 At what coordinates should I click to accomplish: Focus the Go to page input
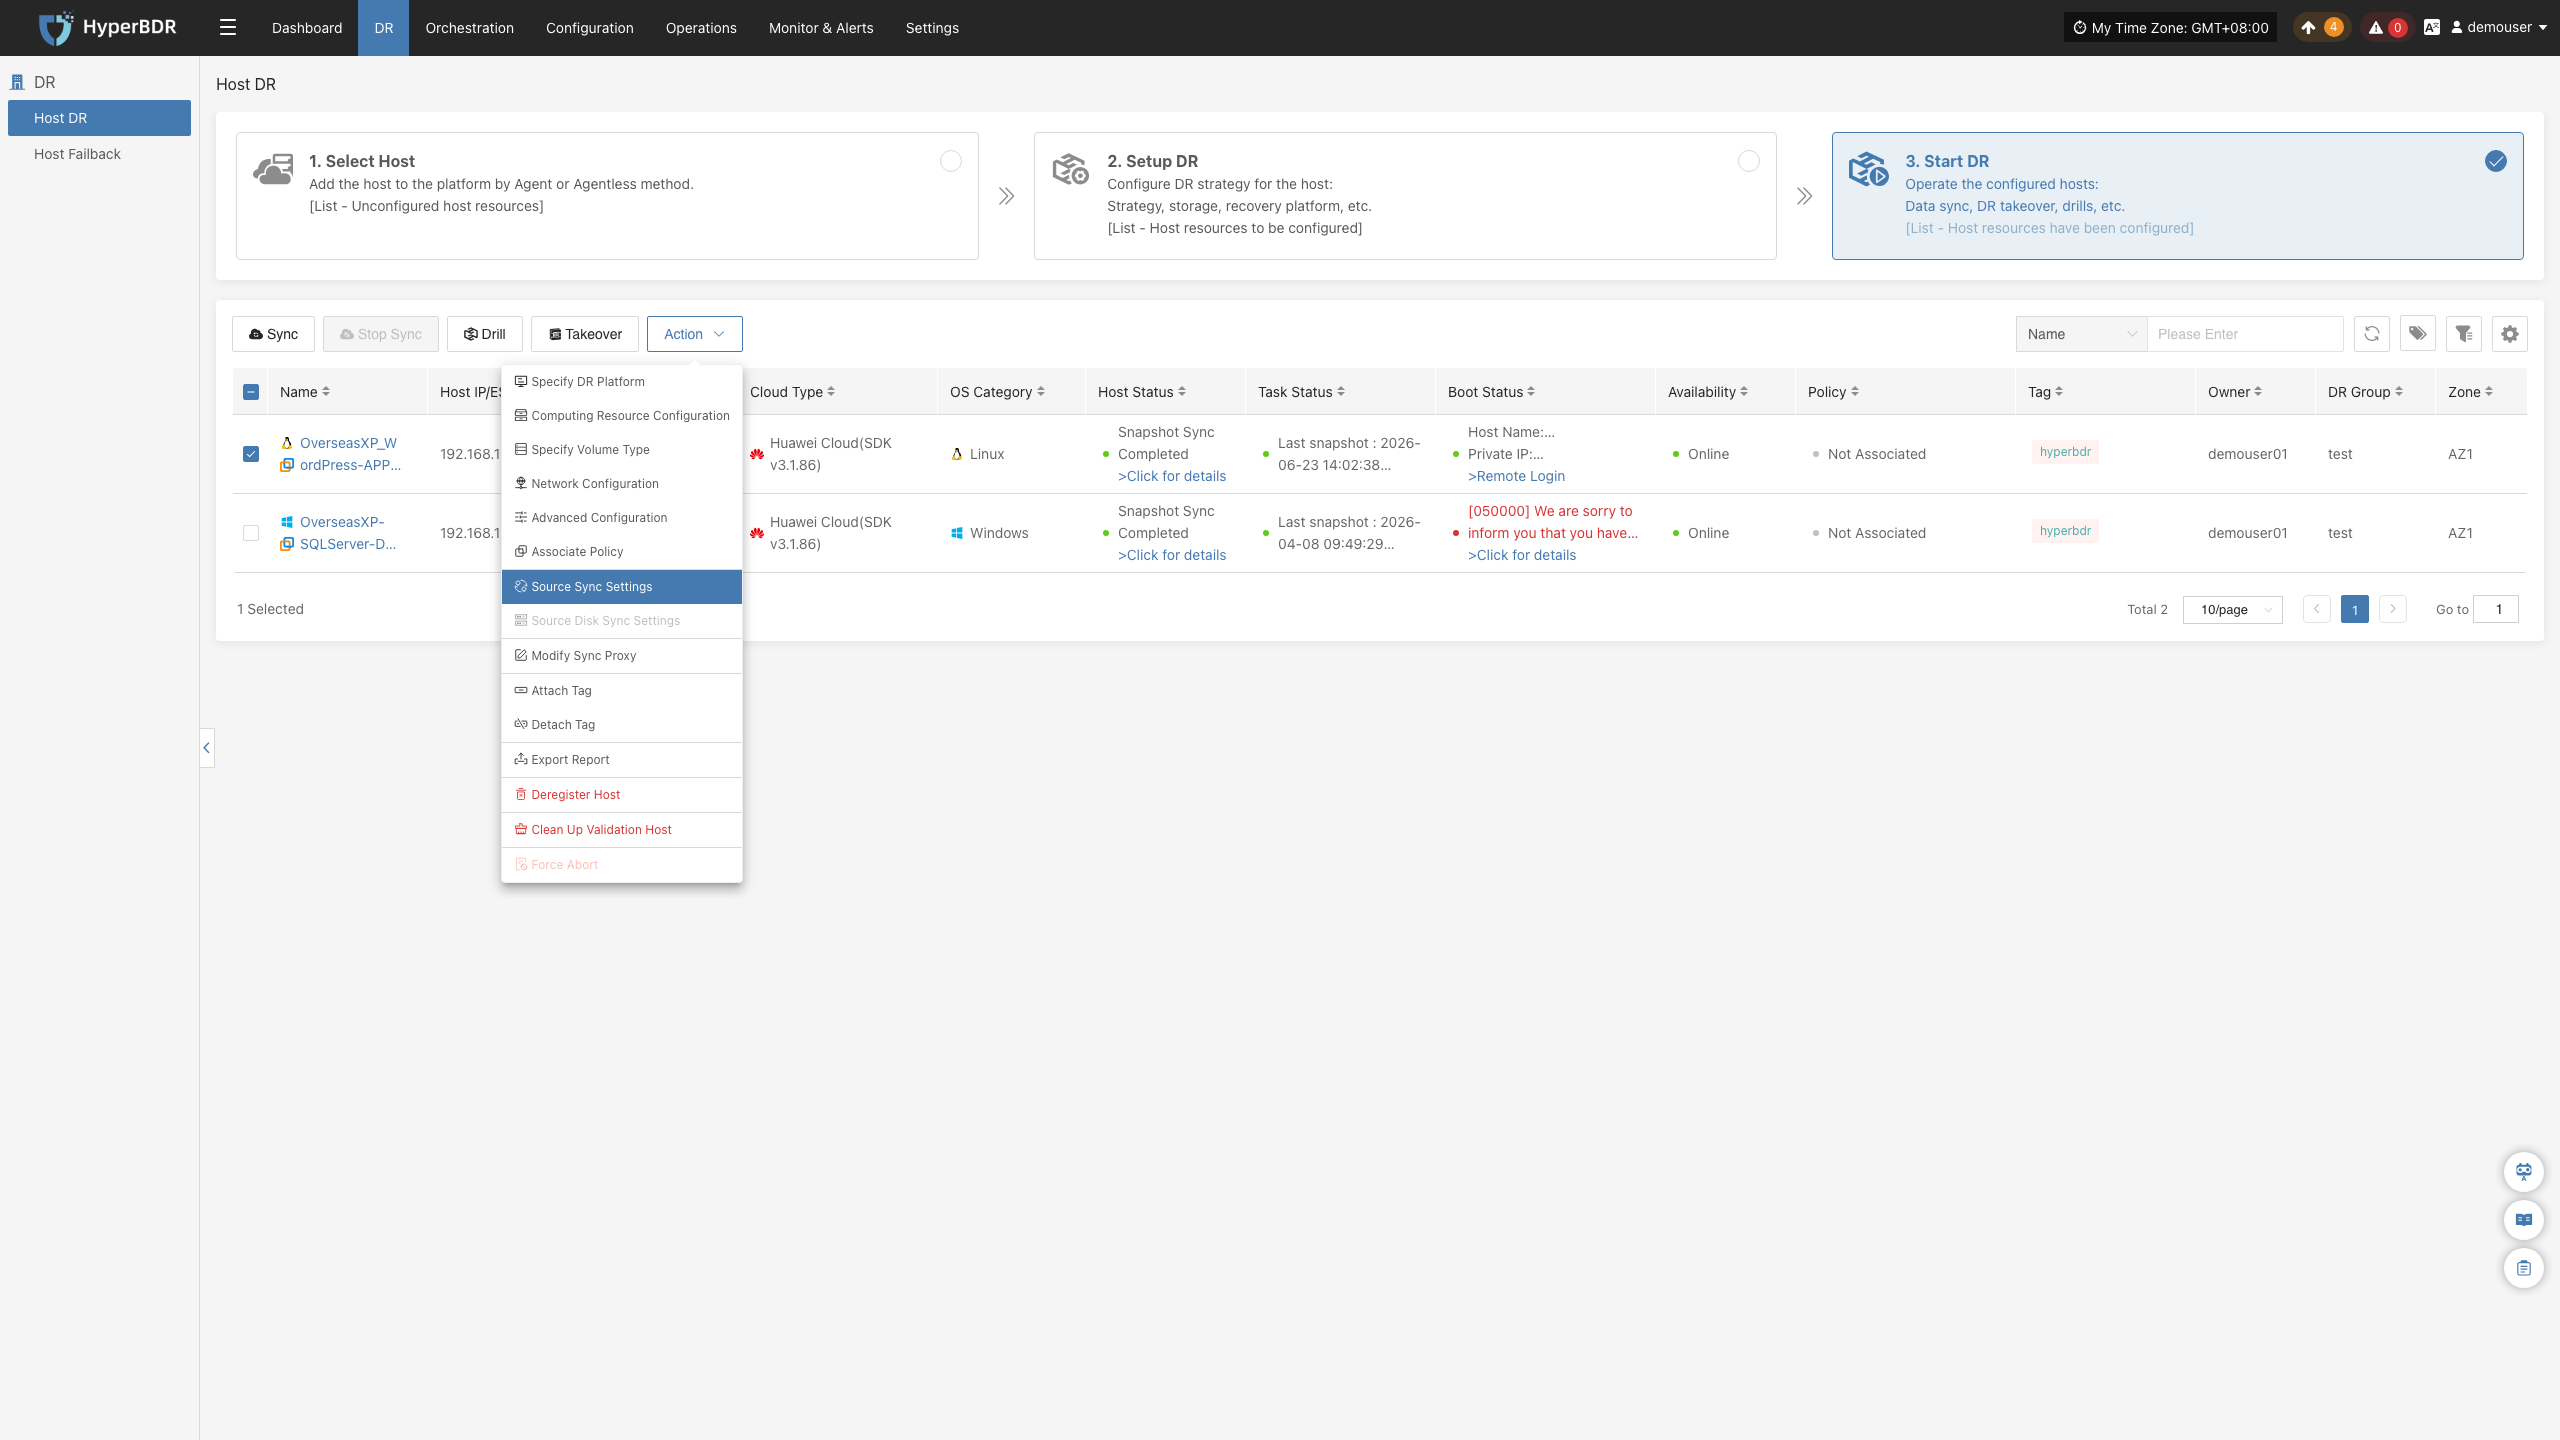(2496, 609)
